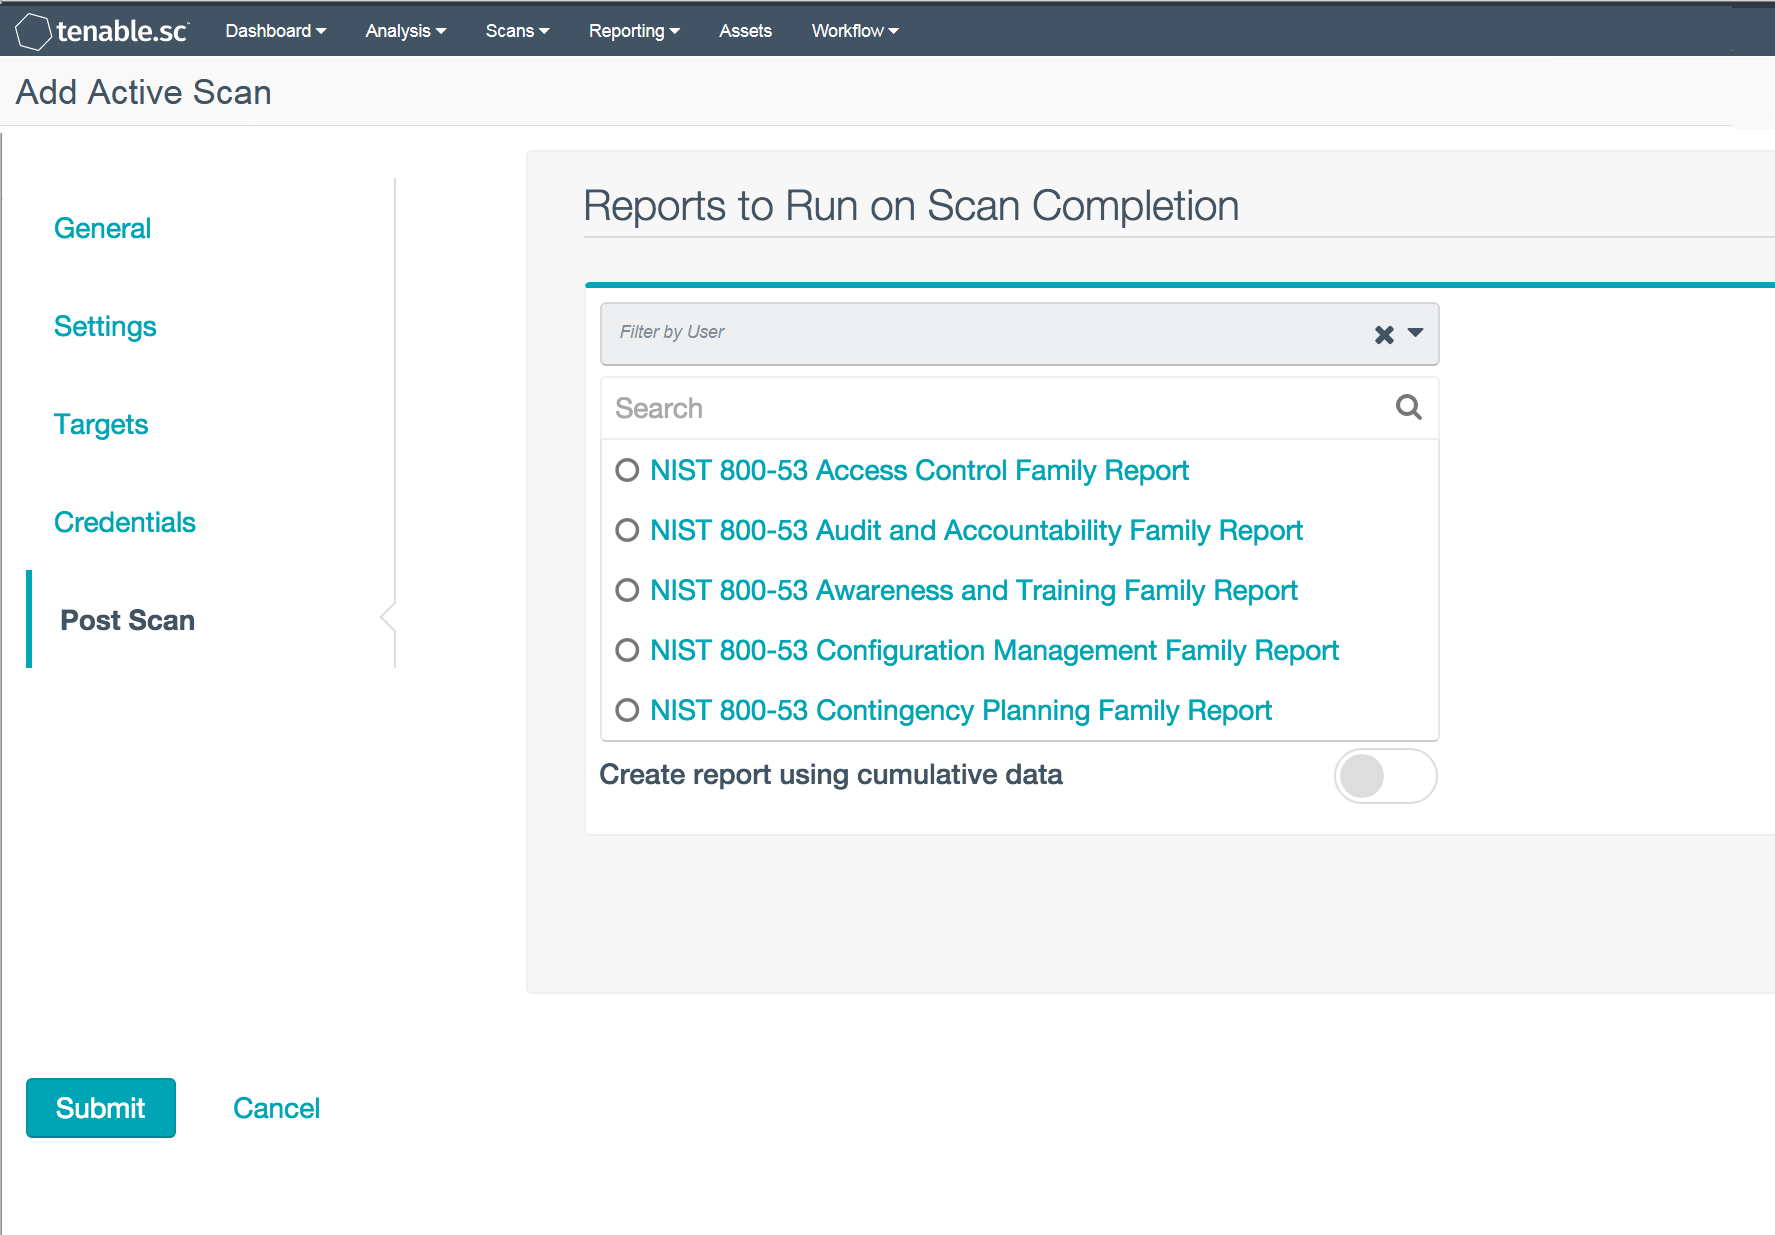Screen dimensions: 1775x1235
Task: Click inside the Search field
Action: point(900,408)
